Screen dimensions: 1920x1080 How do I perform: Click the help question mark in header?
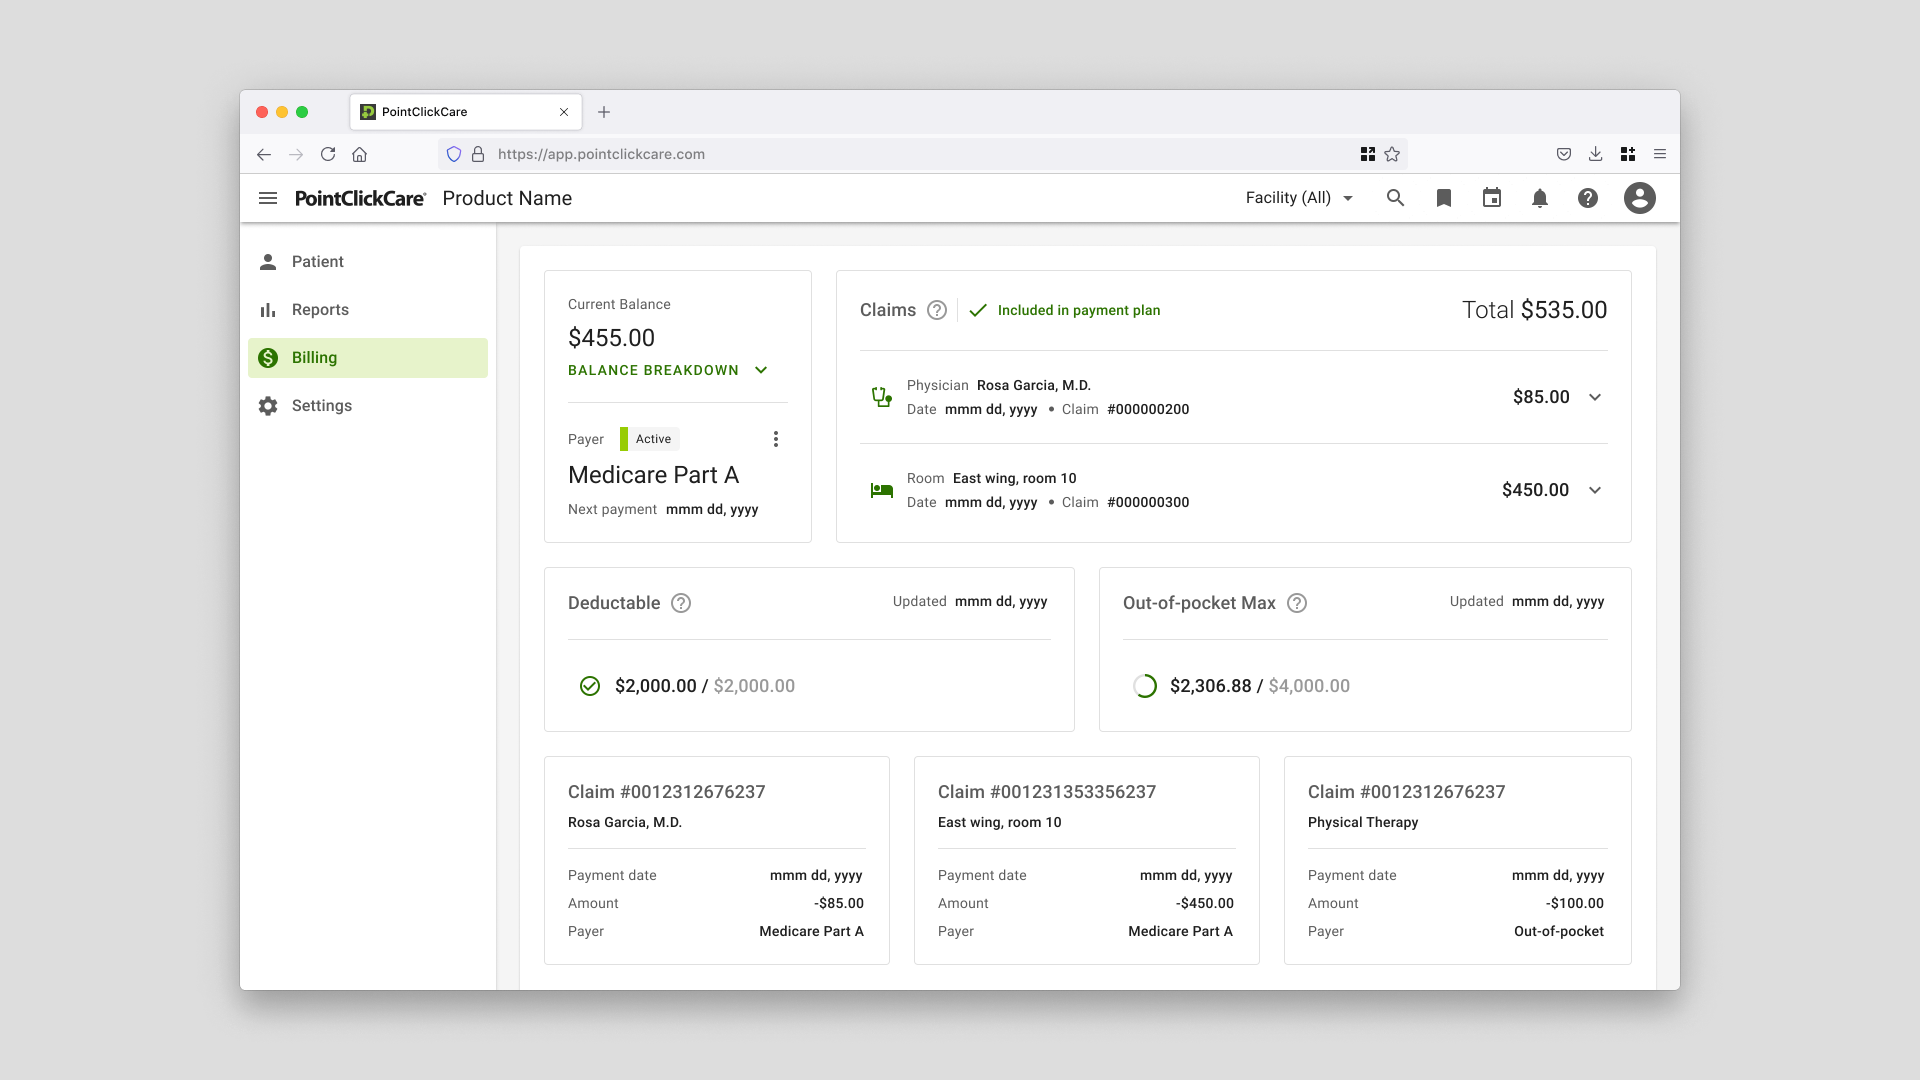[1587, 198]
